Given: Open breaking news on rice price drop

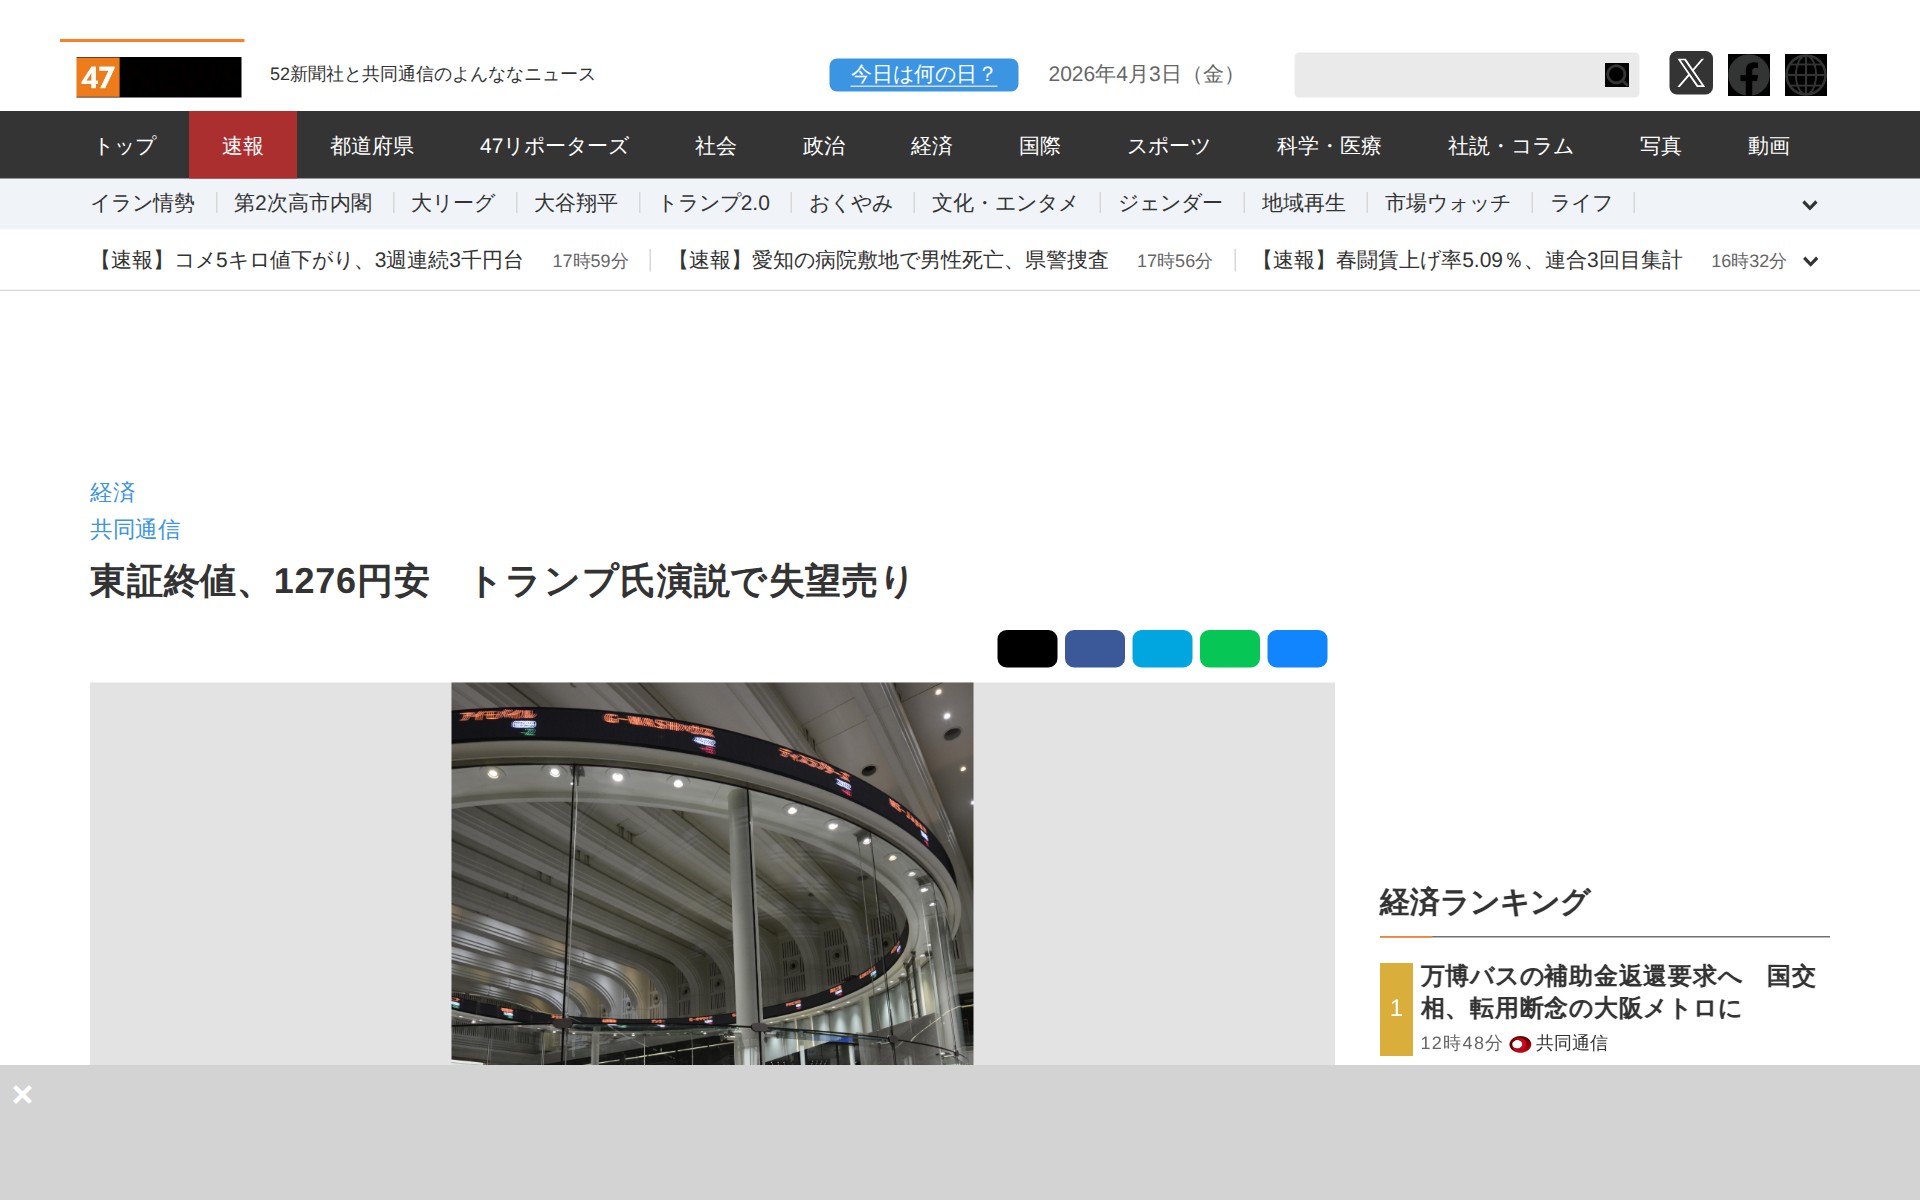Looking at the screenshot, I should [x=308, y=261].
